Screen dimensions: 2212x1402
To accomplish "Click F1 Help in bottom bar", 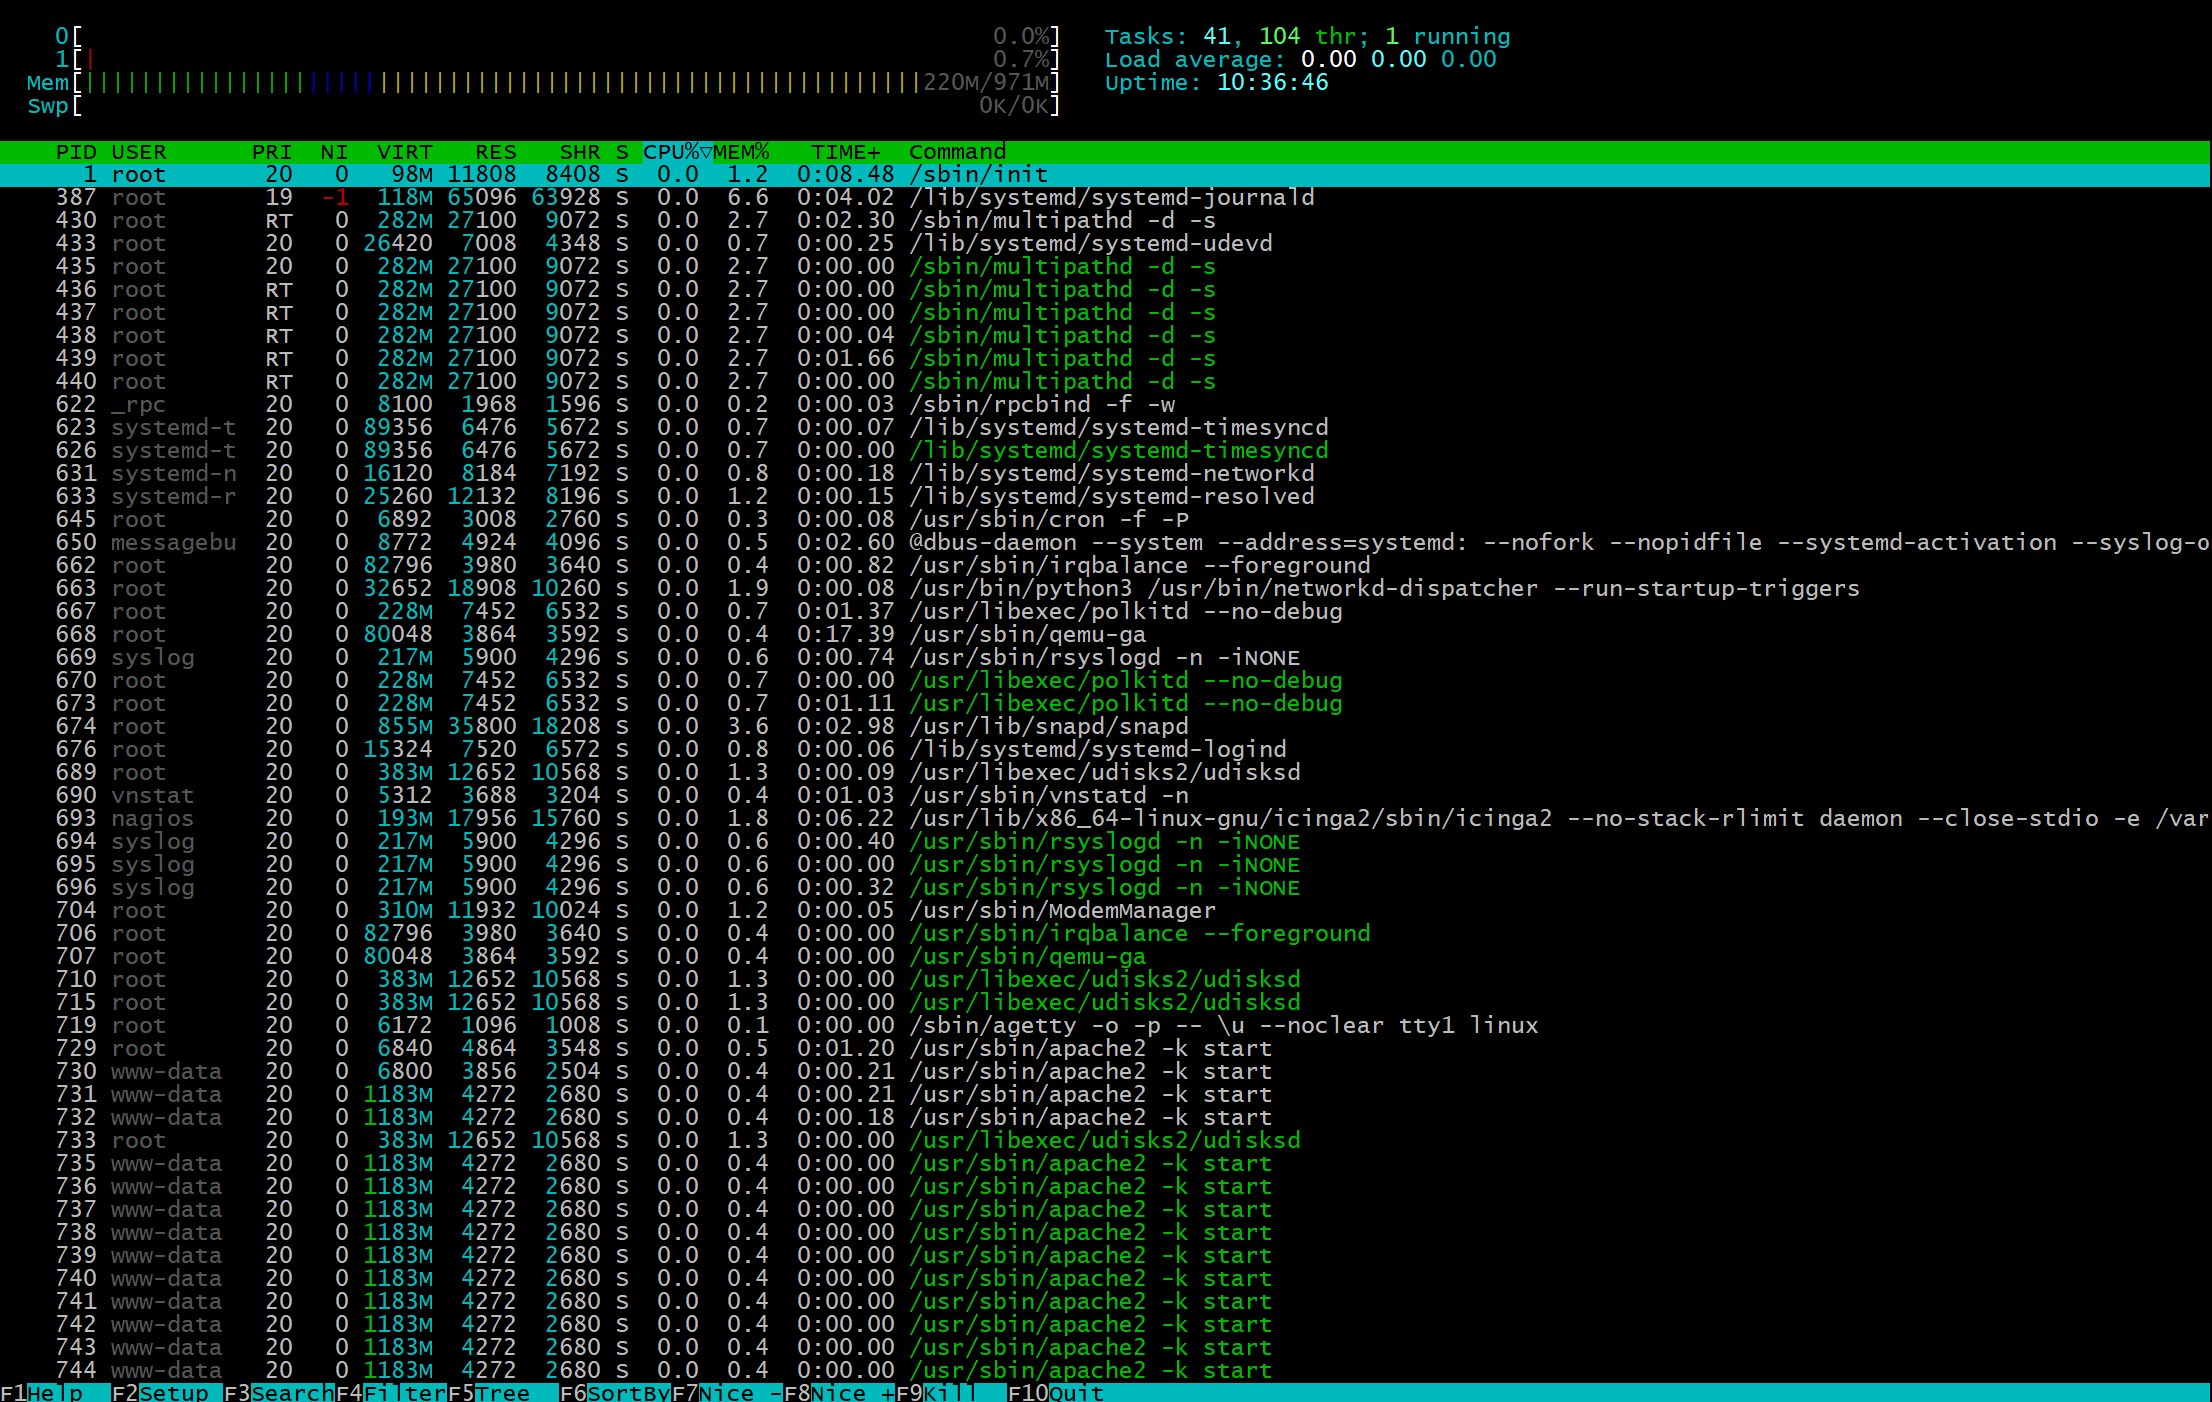I will pyautogui.click(x=55, y=1393).
